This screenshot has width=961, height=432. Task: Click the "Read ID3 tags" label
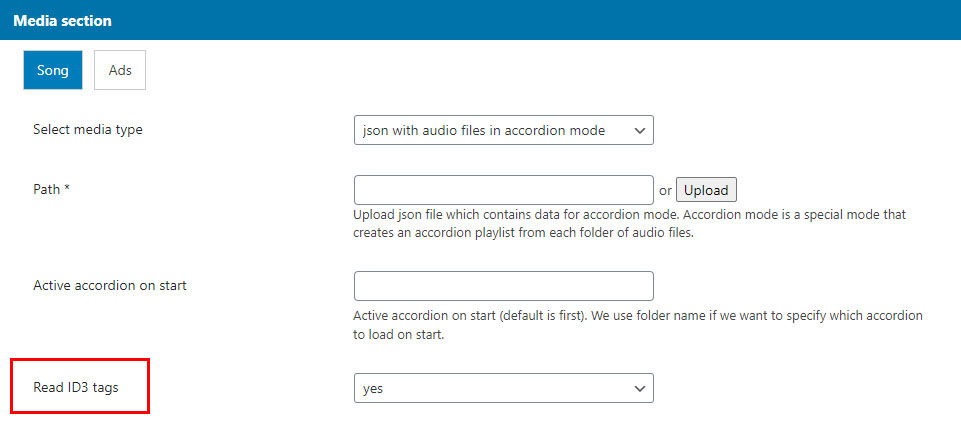click(x=76, y=387)
